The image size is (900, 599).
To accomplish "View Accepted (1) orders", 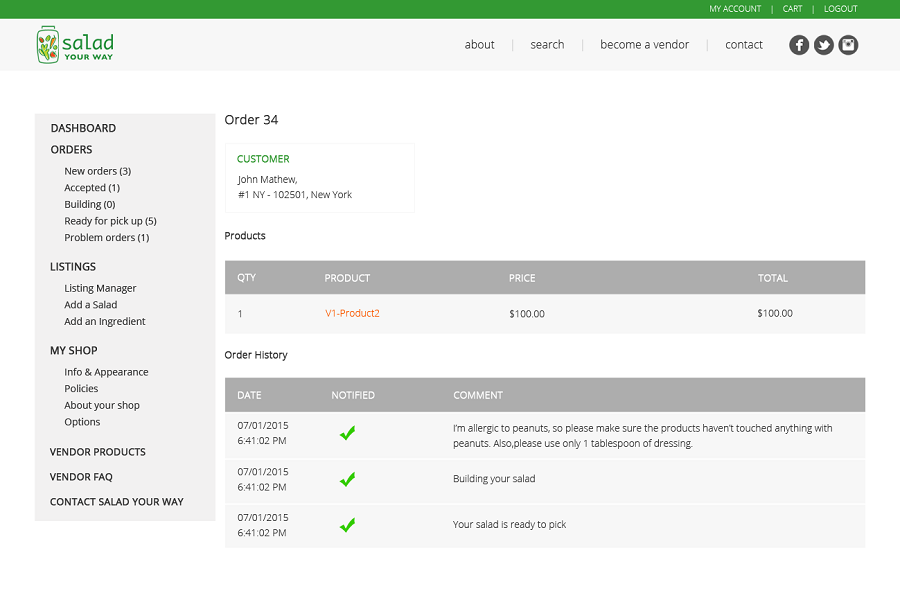I will coord(92,188).
